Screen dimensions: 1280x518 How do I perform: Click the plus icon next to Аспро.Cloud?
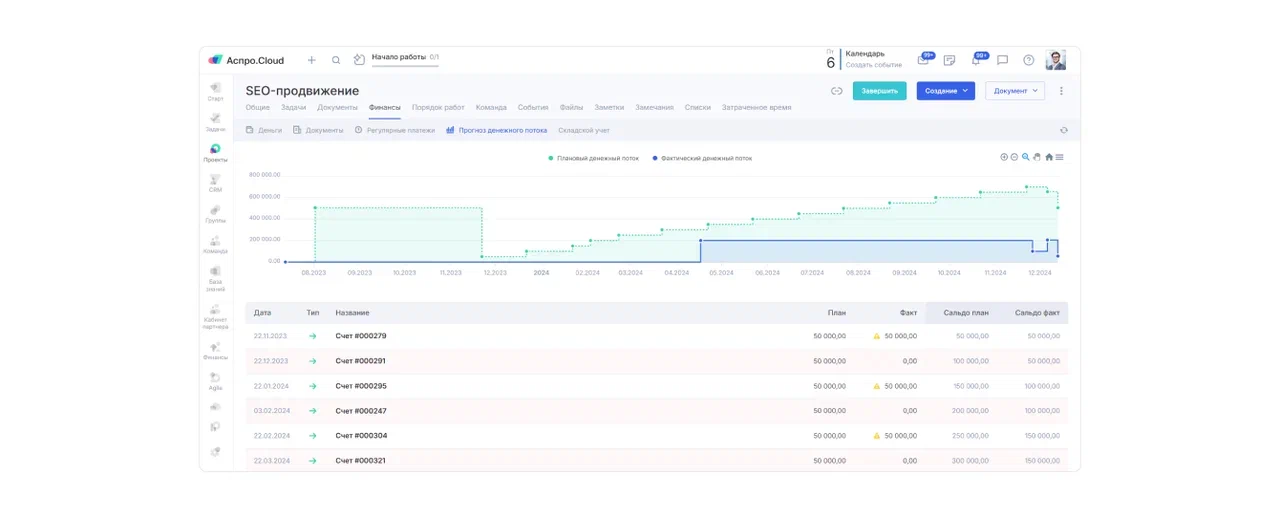click(311, 60)
